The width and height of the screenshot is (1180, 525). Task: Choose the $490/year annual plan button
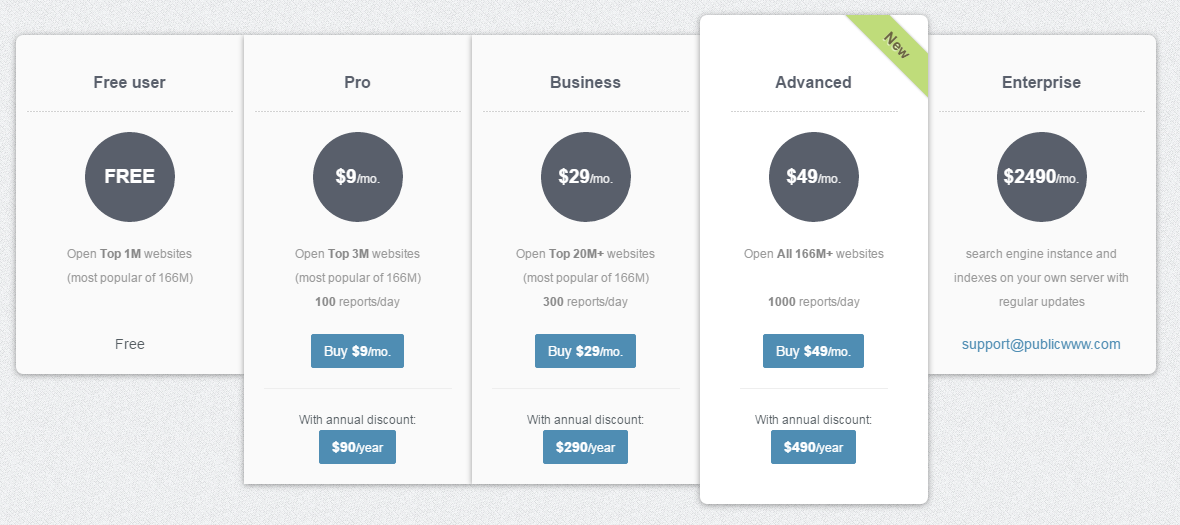click(x=814, y=447)
